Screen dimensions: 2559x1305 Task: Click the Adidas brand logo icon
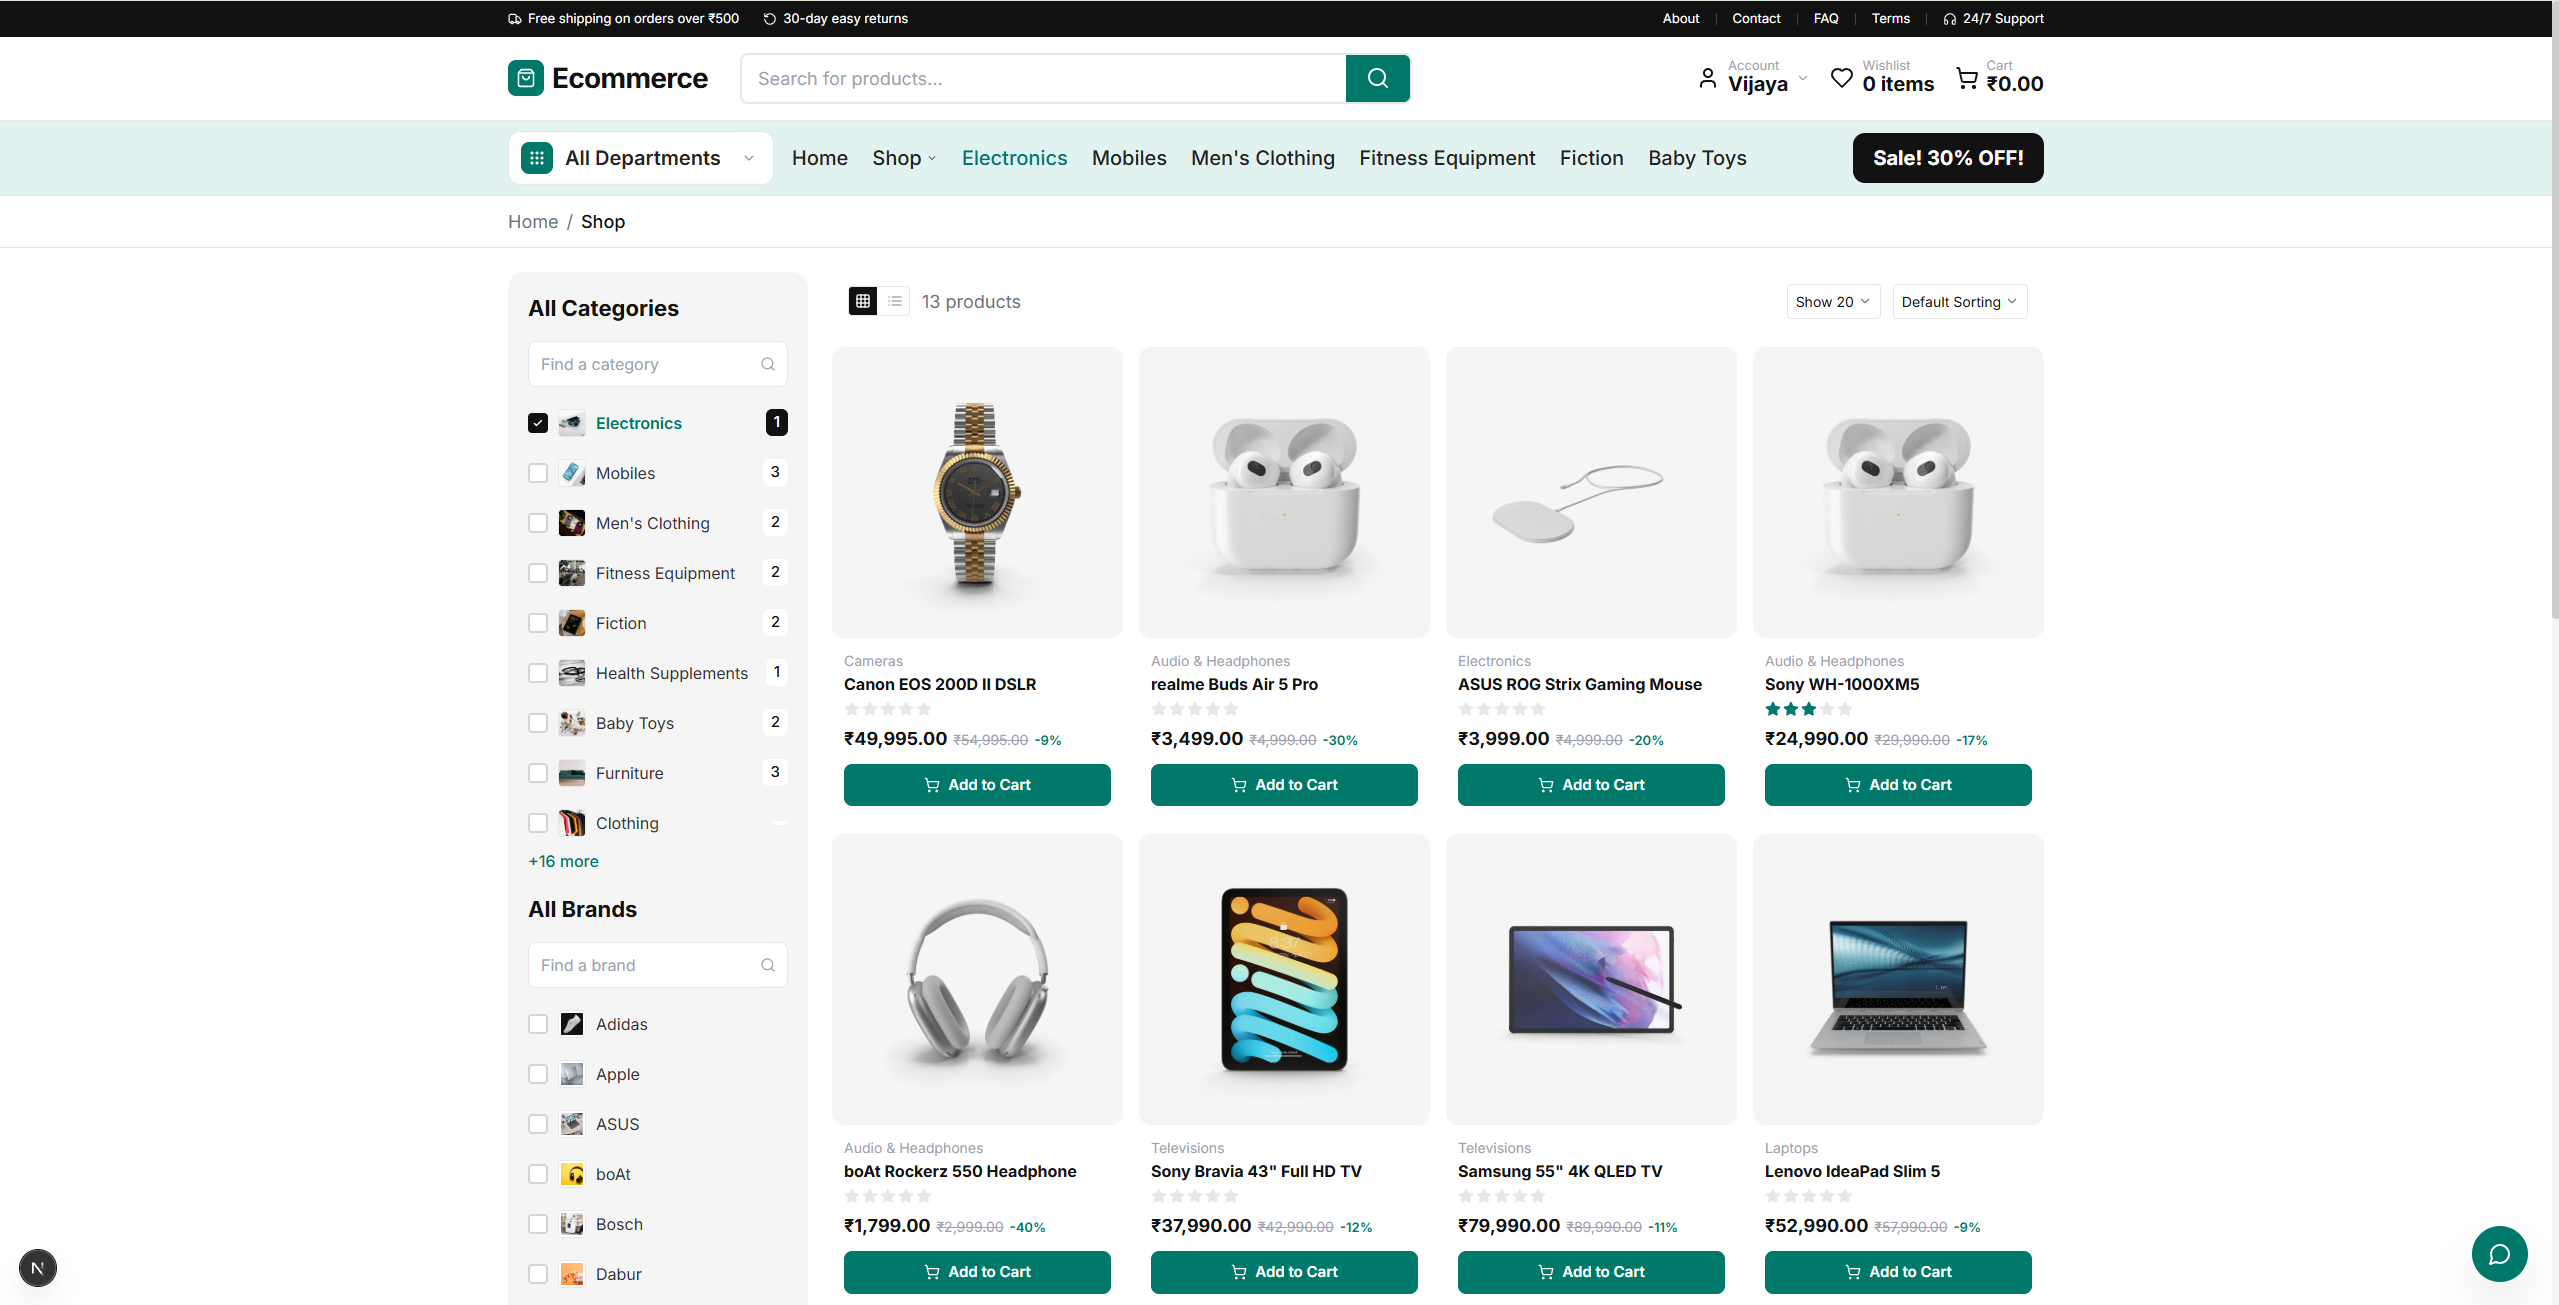point(572,1024)
